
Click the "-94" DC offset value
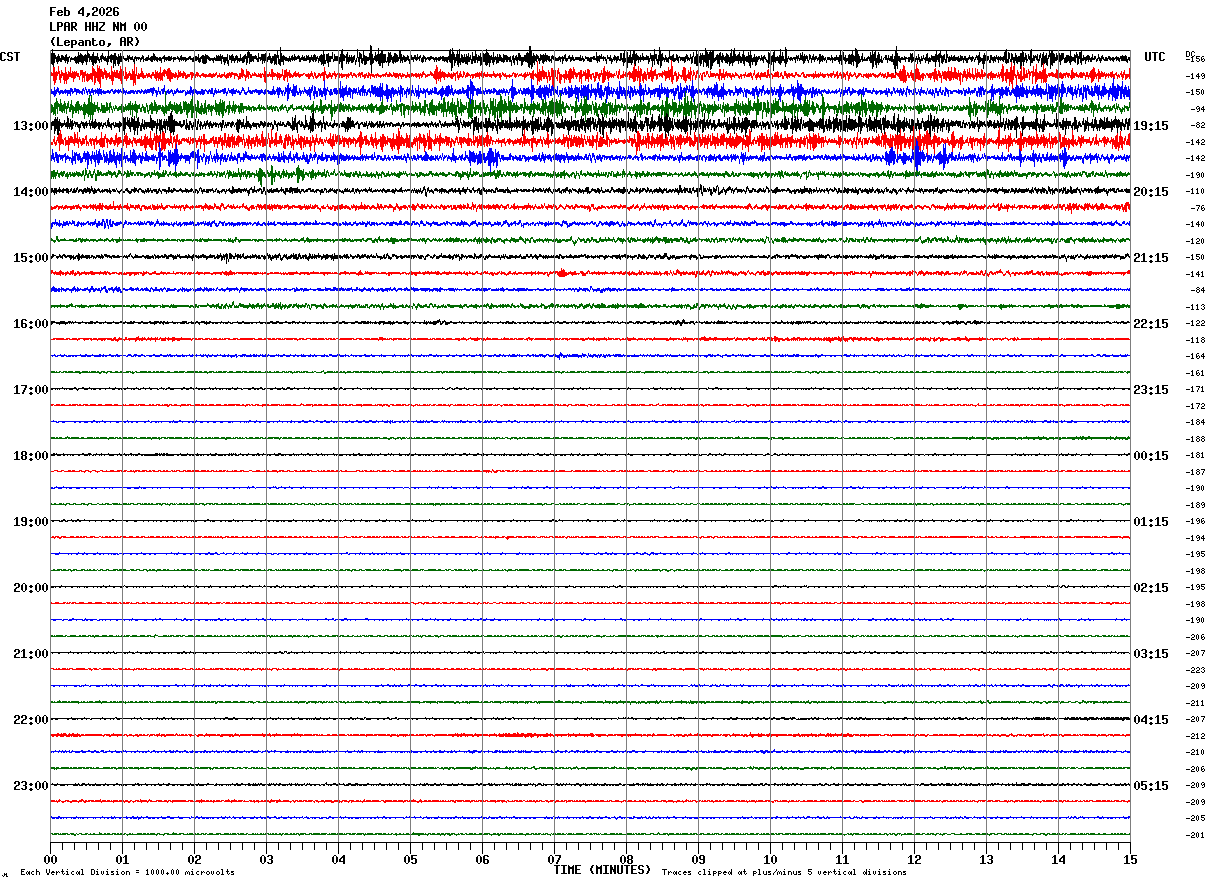[1197, 109]
